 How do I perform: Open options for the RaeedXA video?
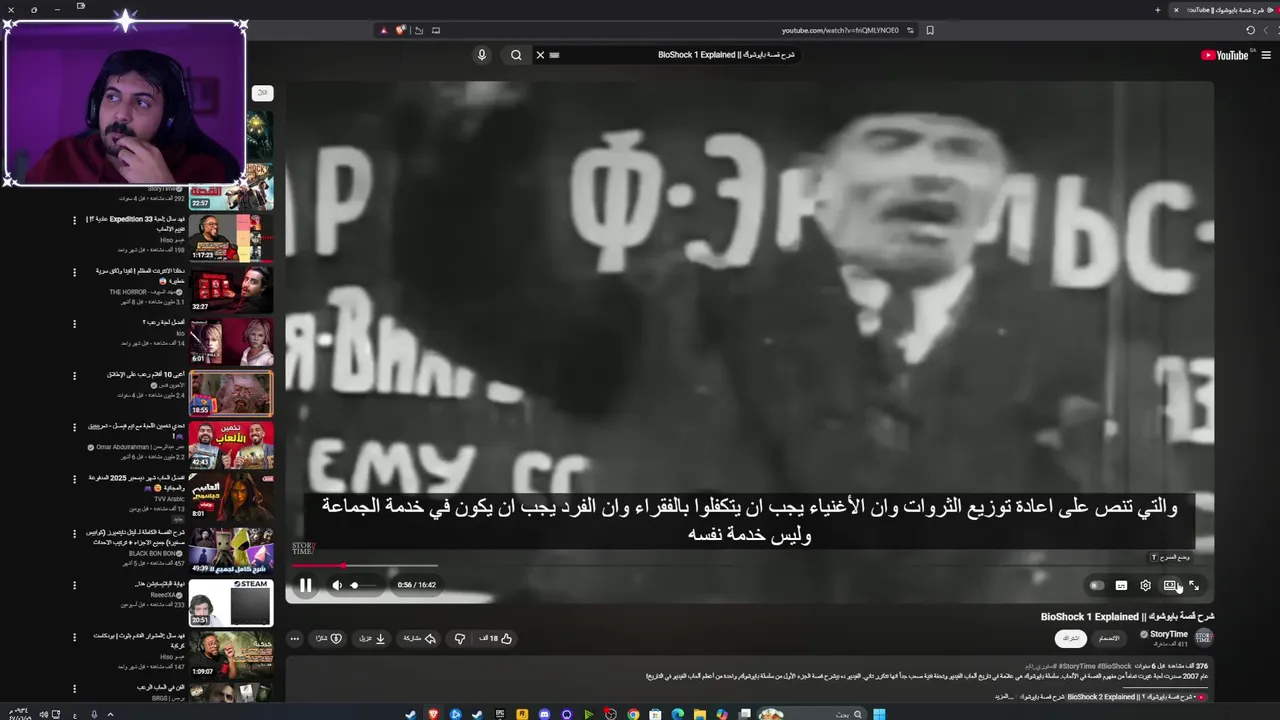point(74,585)
